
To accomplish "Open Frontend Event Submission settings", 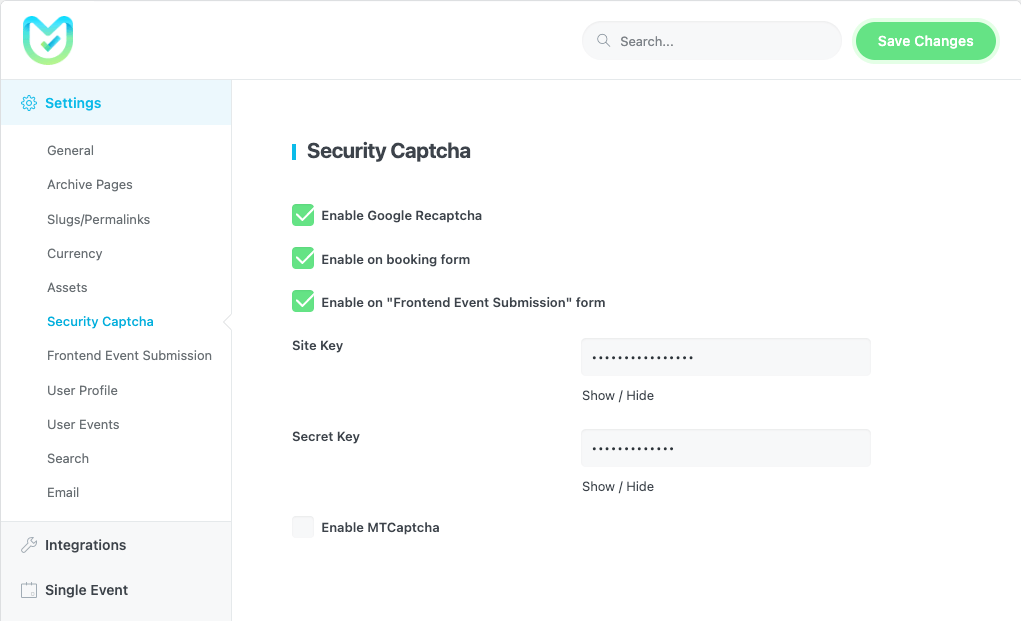I will [x=130, y=355].
